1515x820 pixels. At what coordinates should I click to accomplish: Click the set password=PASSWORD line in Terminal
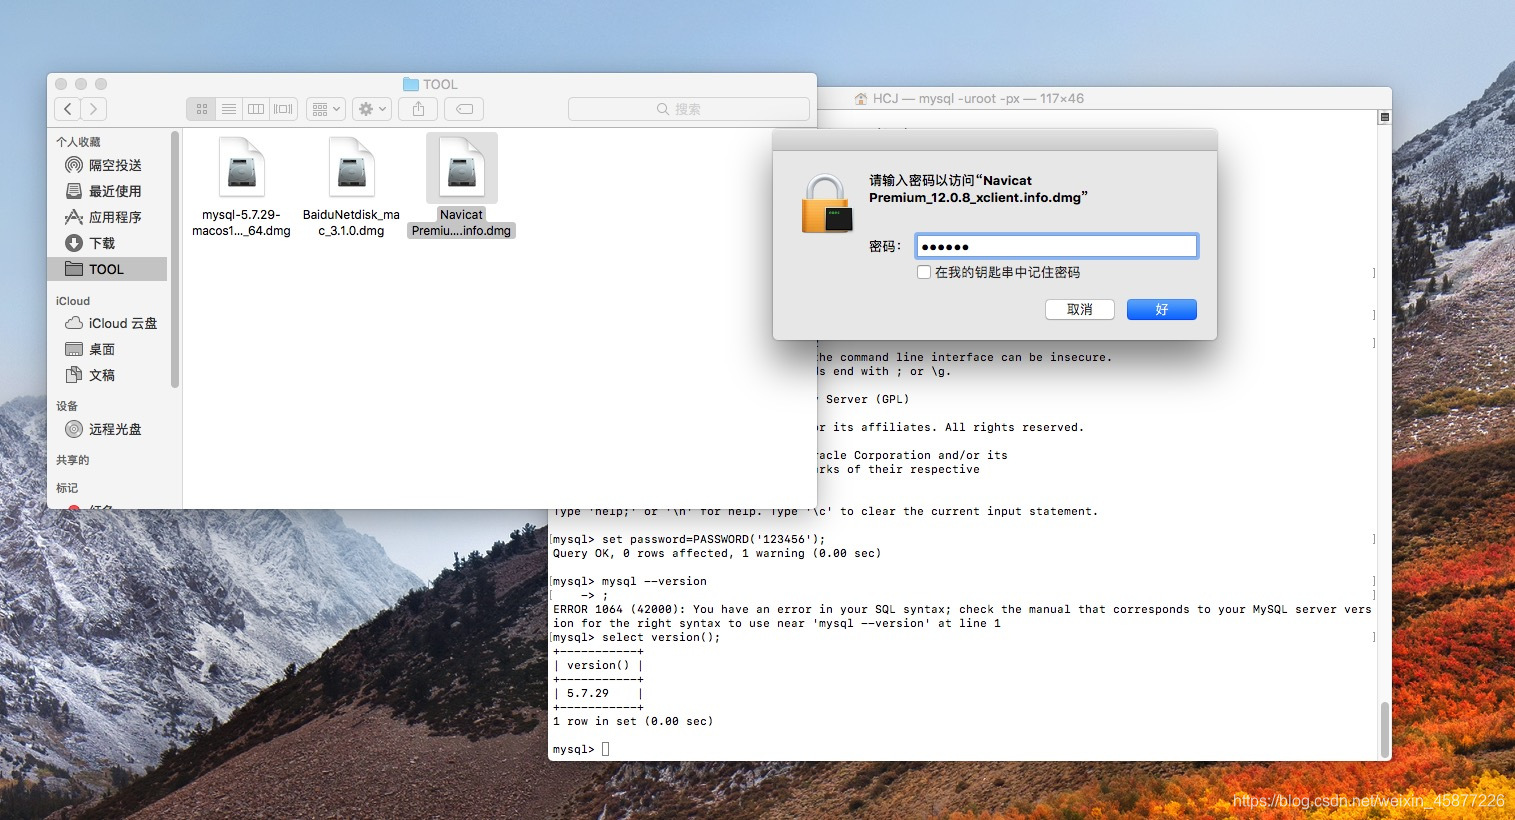coord(689,539)
